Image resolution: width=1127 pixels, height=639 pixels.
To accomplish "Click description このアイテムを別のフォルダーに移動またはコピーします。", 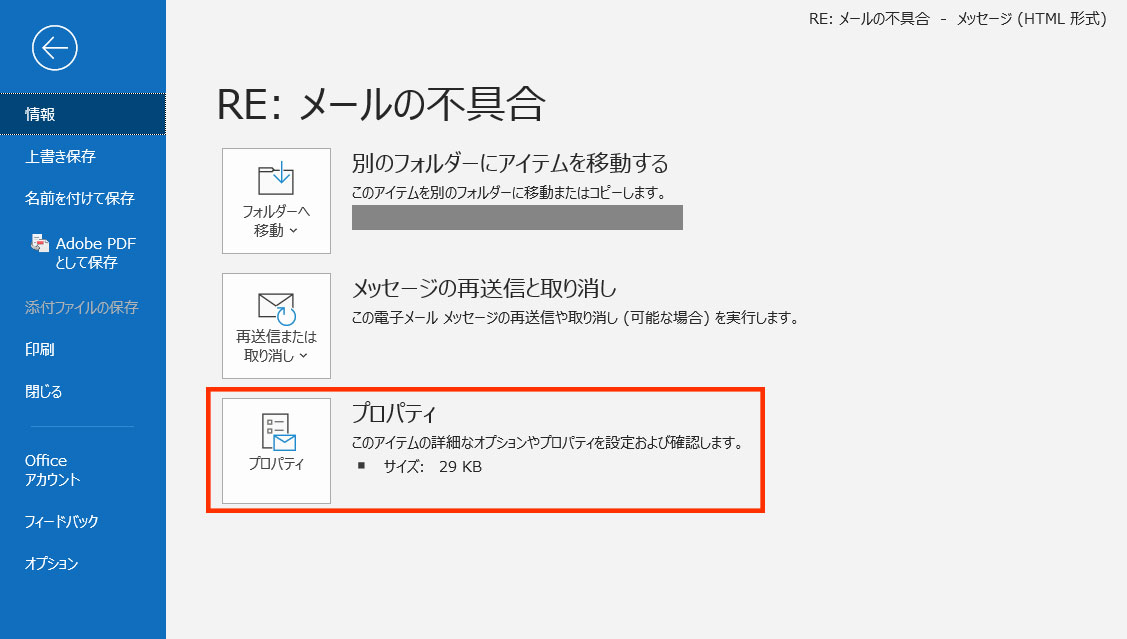I will pyautogui.click(x=508, y=193).
